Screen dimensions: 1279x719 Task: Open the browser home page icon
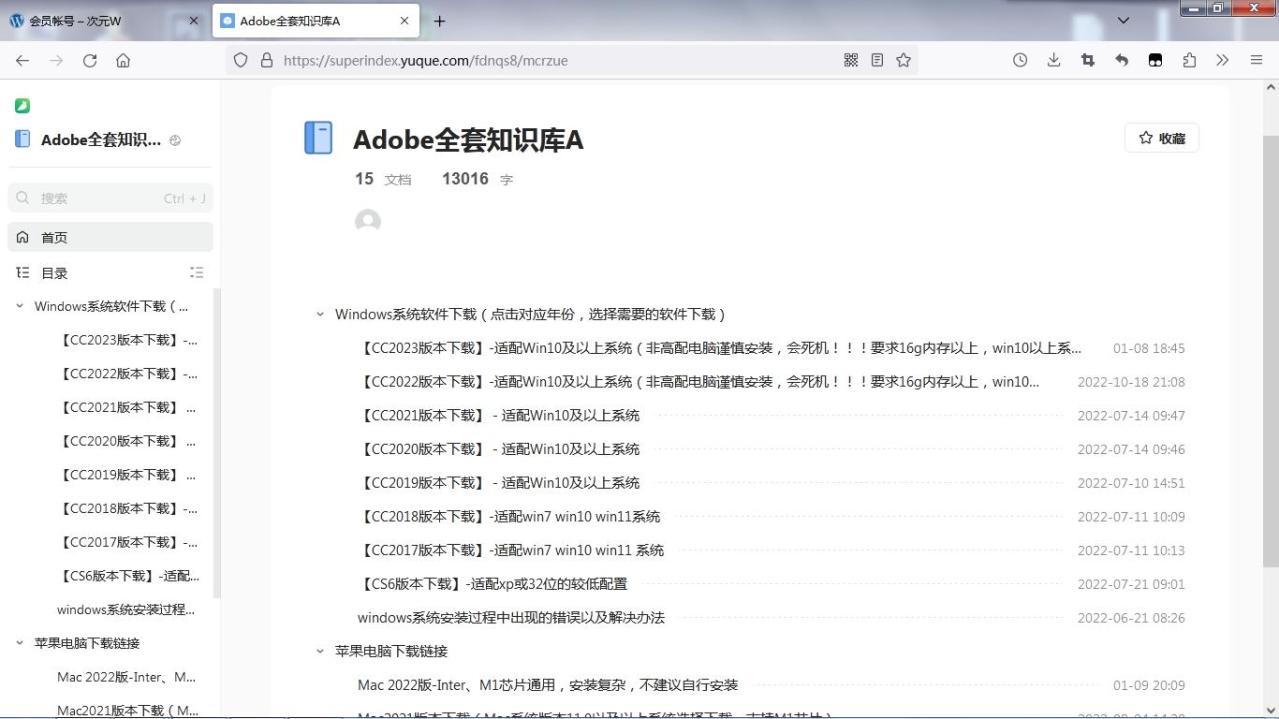pos(123,60)
